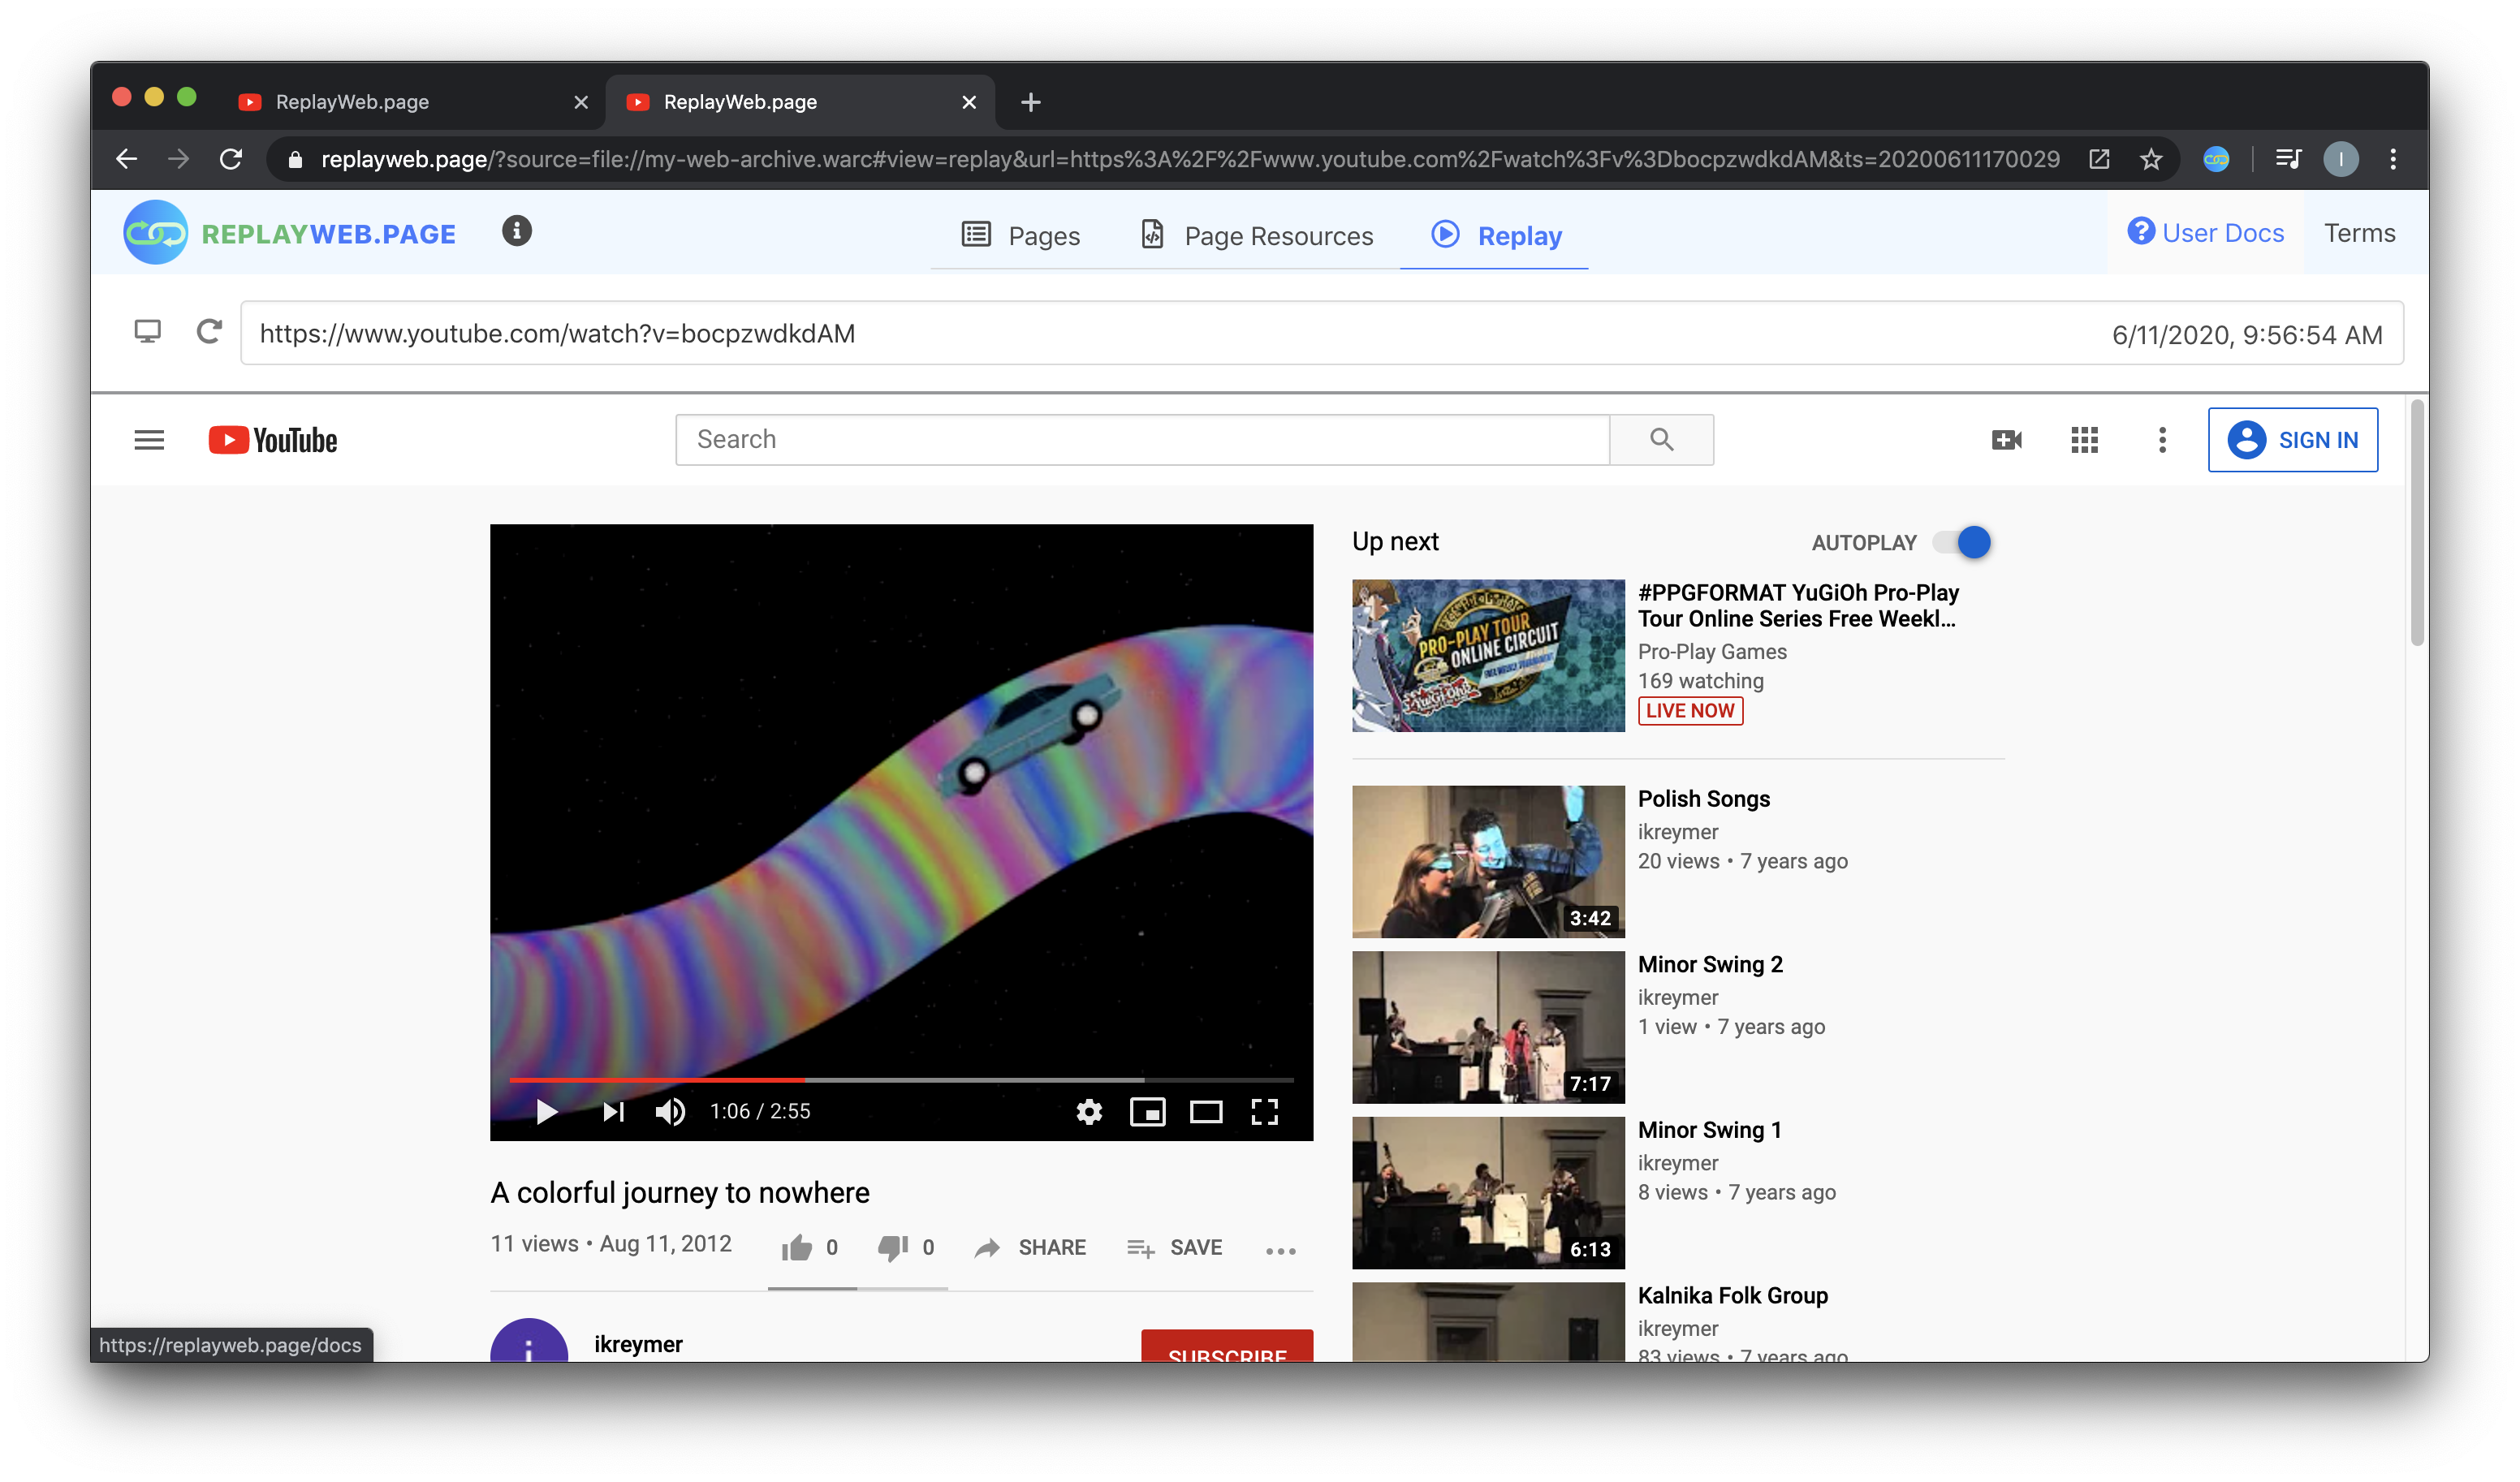Image resolution: width=2520 pixels, height=1482 pixels.
Task: Switch to theater mode
Action: [x=1206, y=1112]
